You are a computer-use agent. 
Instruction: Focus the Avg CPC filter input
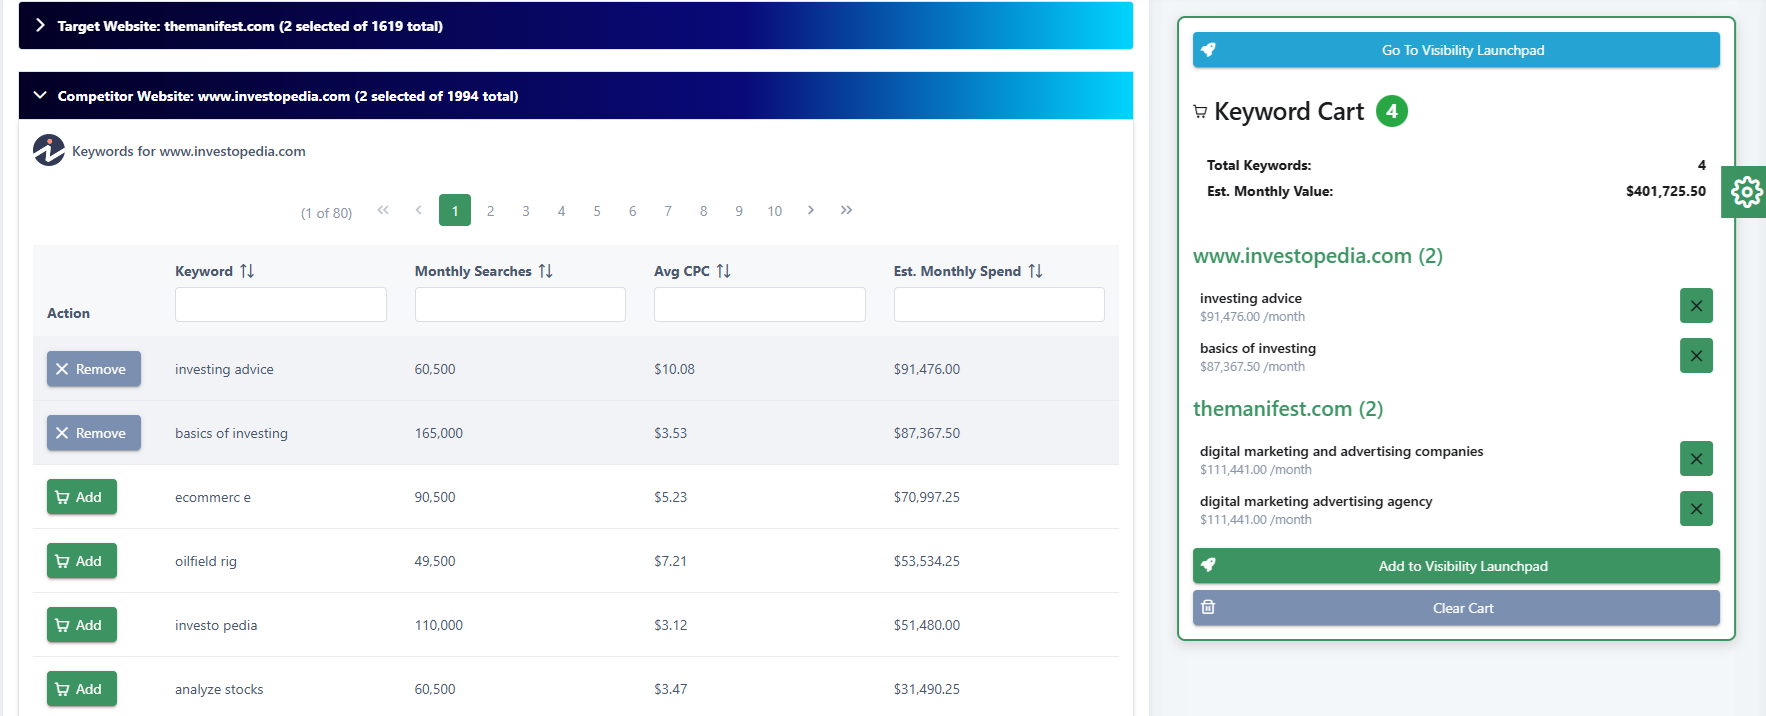click(760, 304)
